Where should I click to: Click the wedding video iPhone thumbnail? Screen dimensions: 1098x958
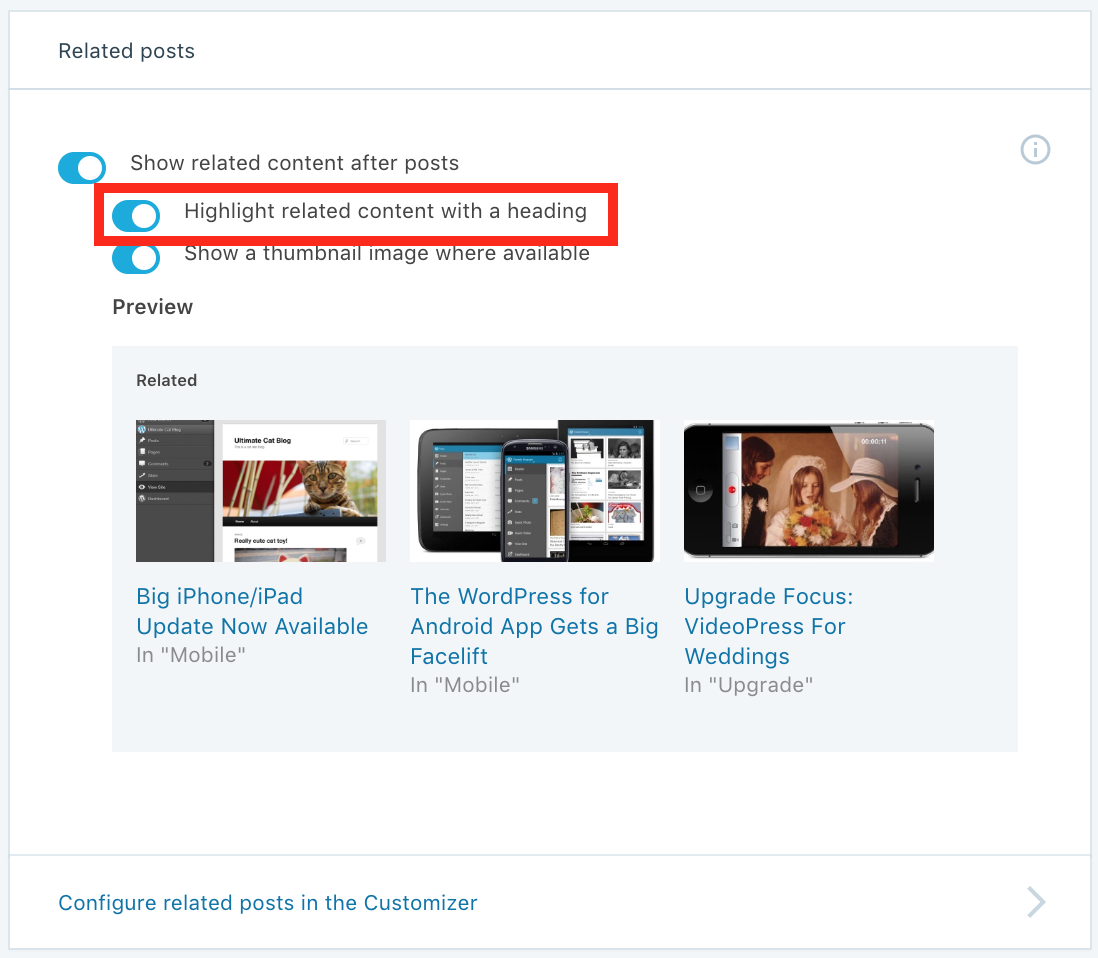coord(809,491)
